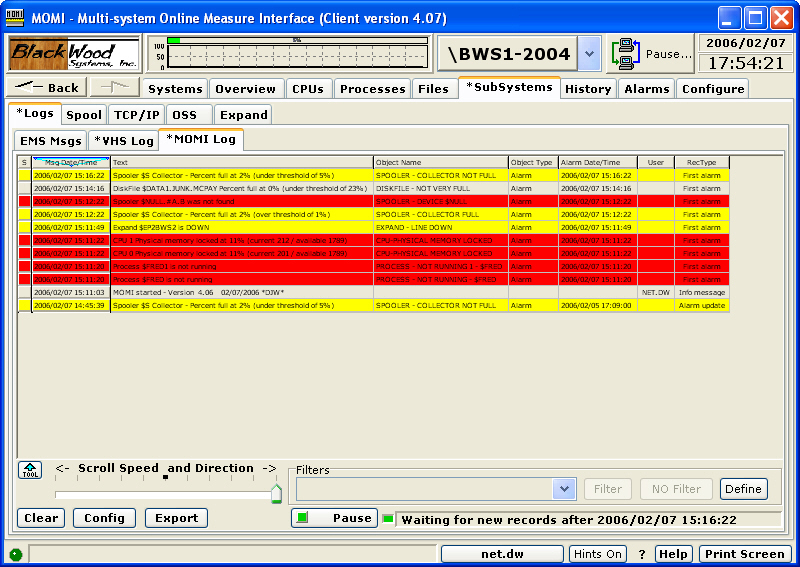This screenshot has width=800, height=567.
Task: Click the CPU activity graph bar
Action: click(x=297, y=40)
